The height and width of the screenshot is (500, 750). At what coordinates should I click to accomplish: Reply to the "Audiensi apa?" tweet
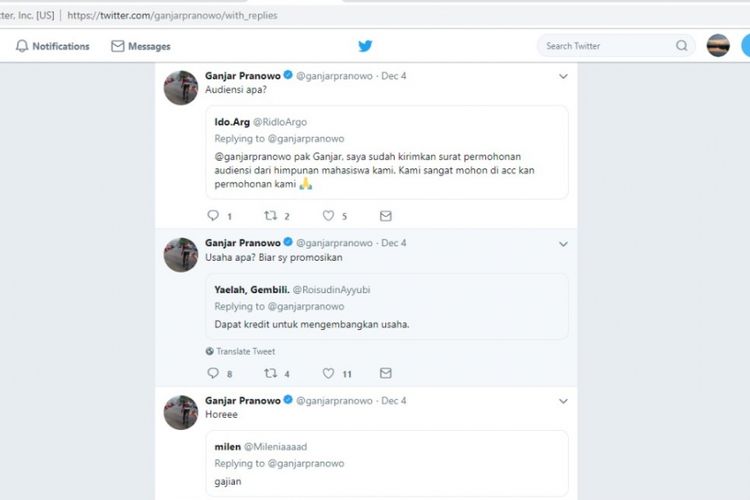212,216
